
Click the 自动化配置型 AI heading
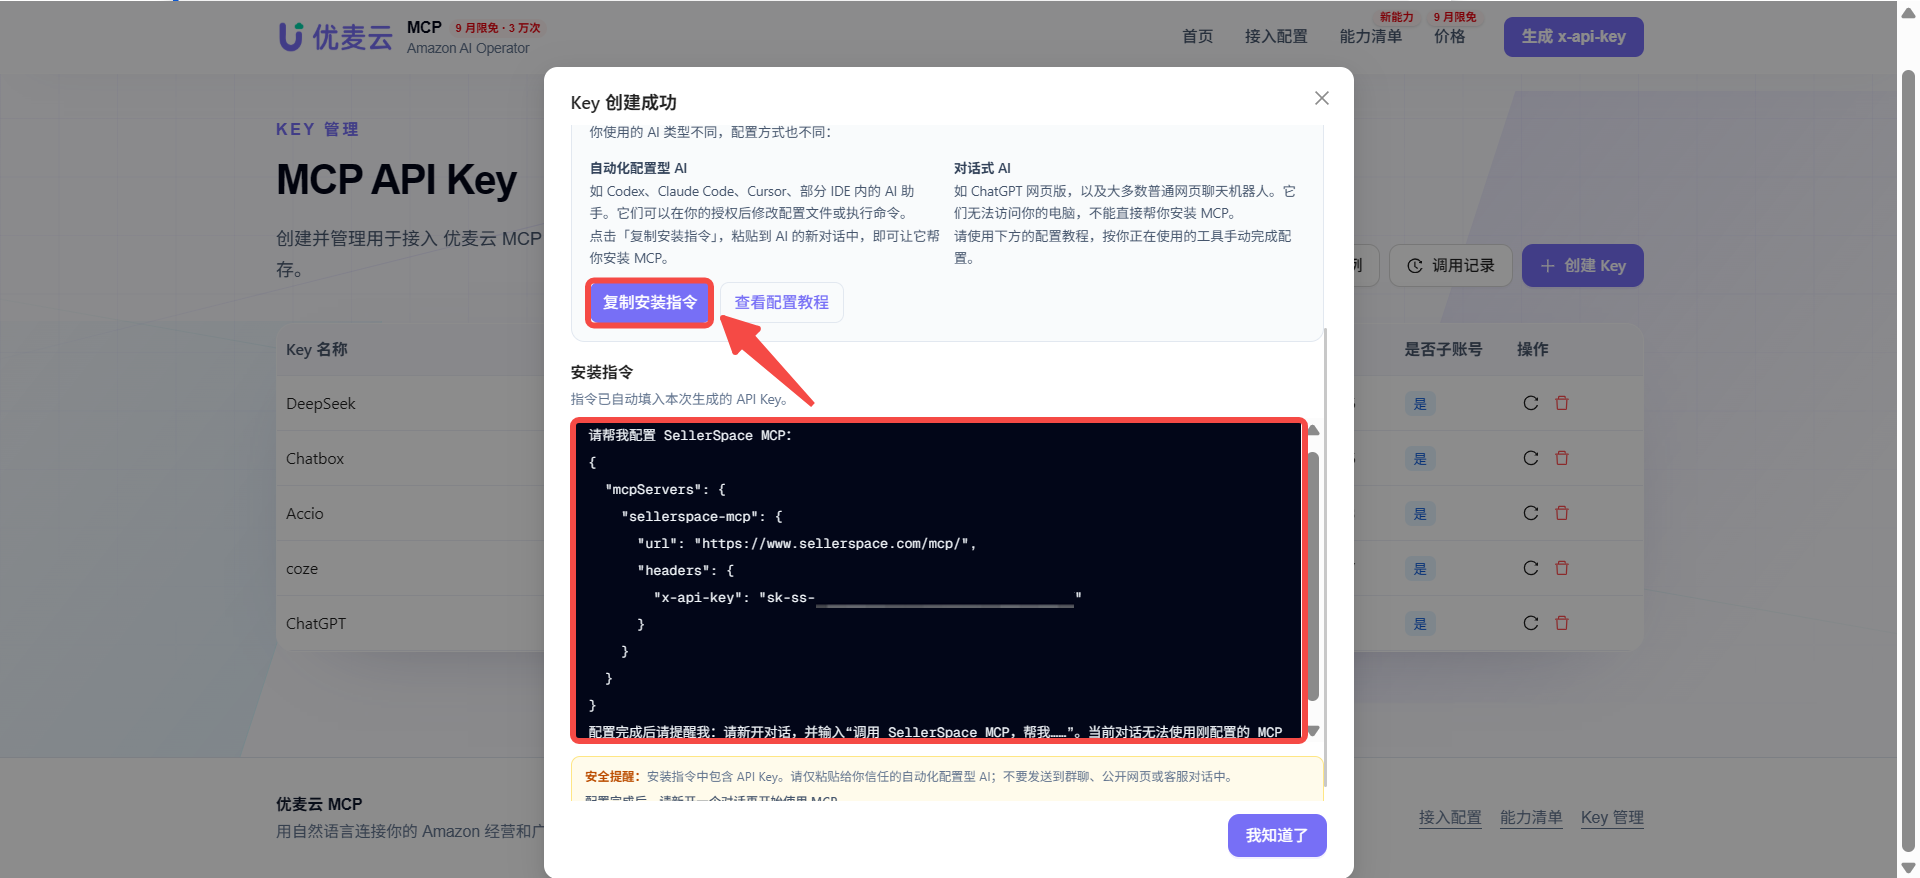tap(638, 168)
